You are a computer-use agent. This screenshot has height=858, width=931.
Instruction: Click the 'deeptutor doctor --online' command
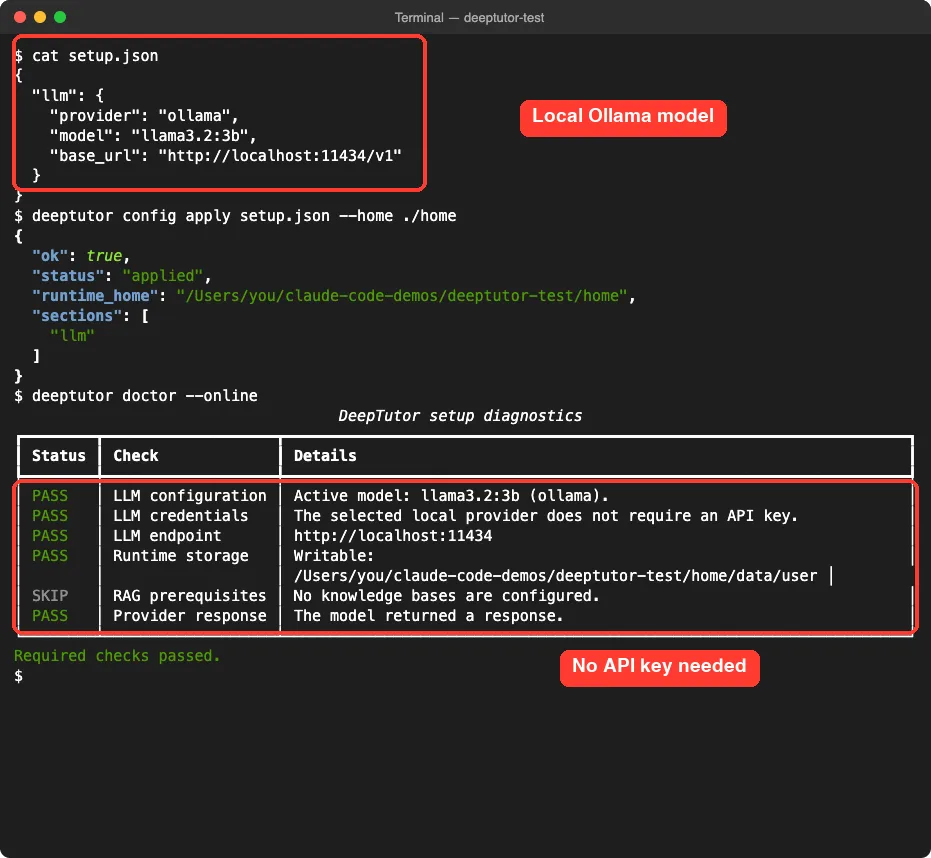tap(144, 396)
